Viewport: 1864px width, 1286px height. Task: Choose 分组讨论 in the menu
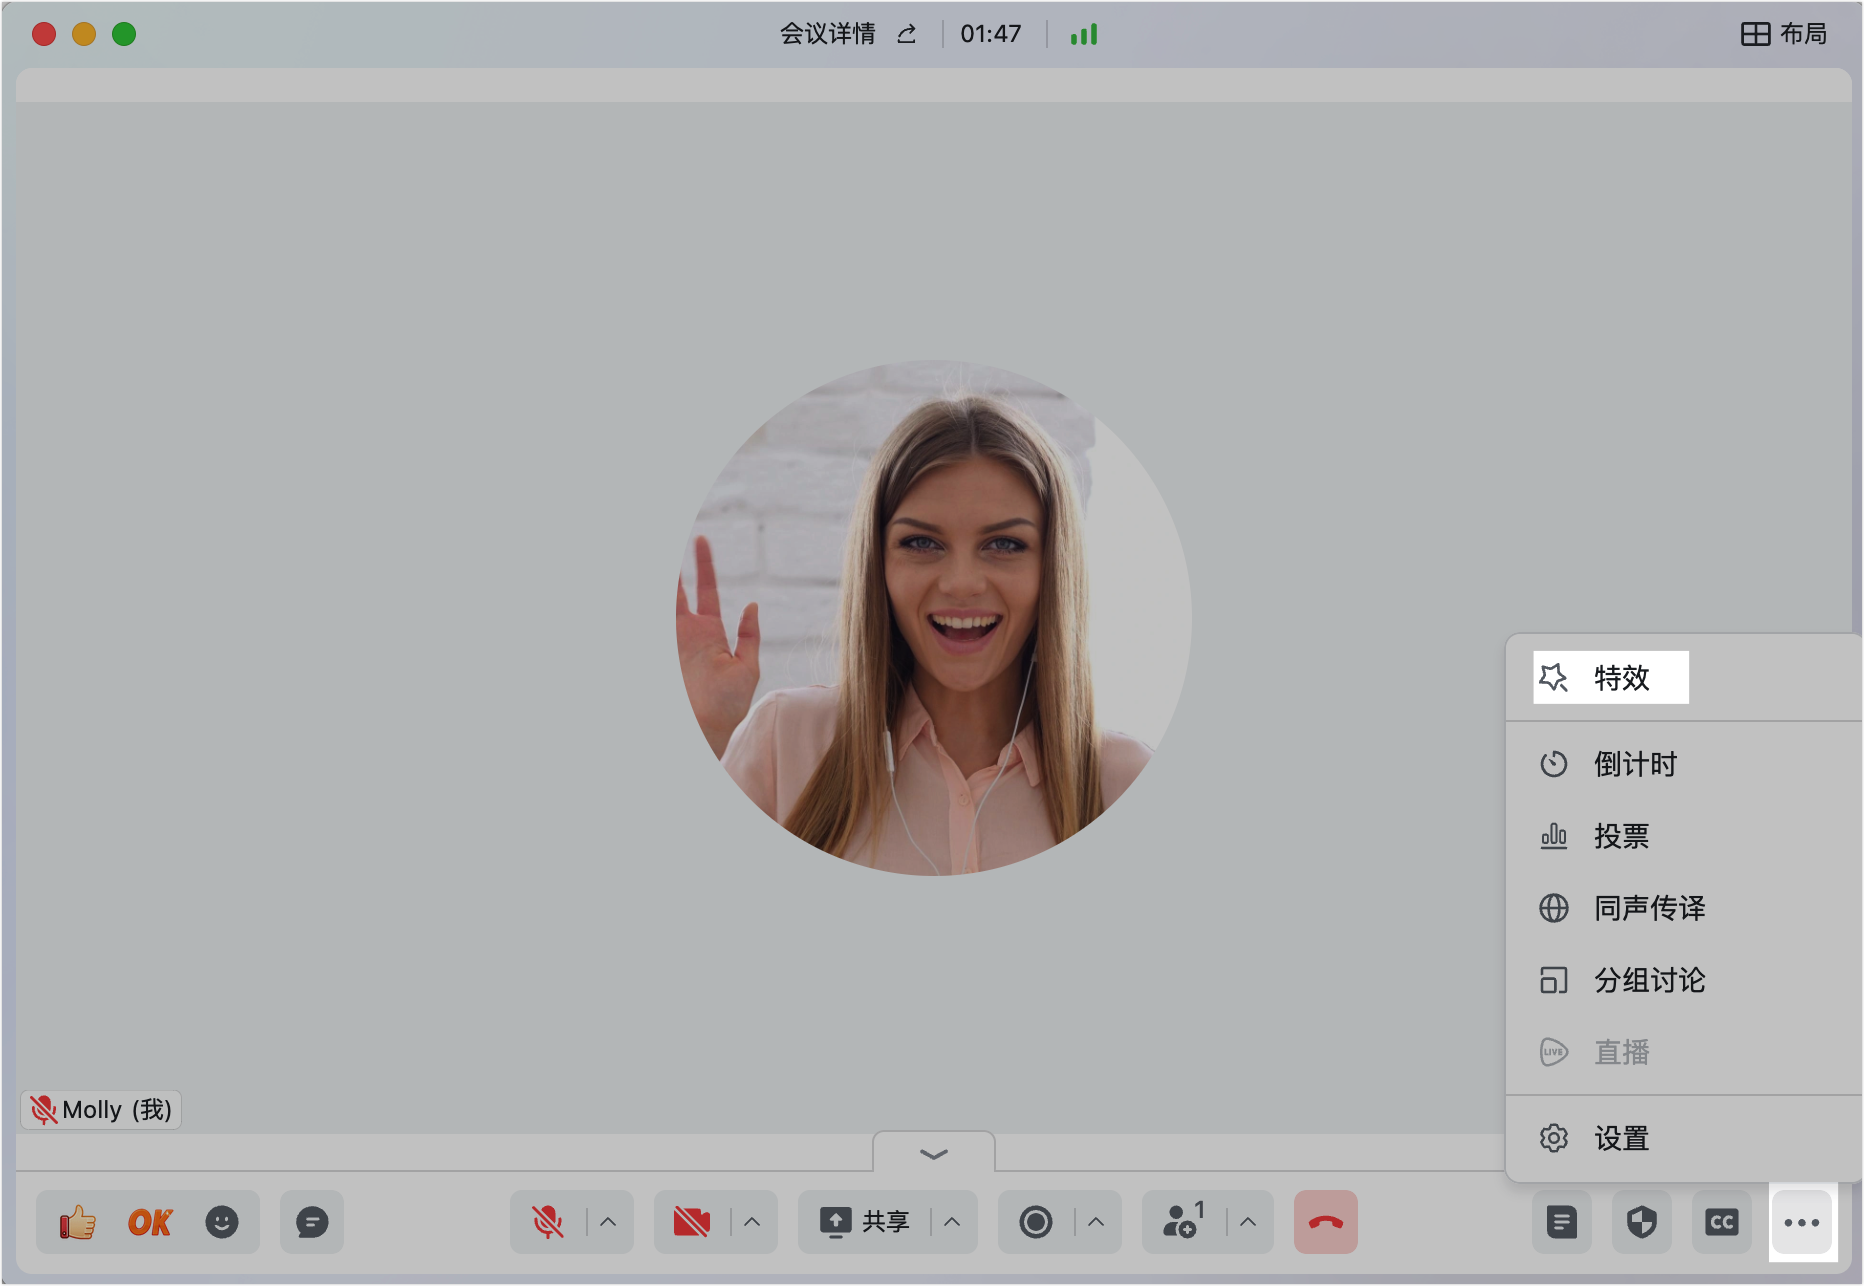coord(1648,980)
